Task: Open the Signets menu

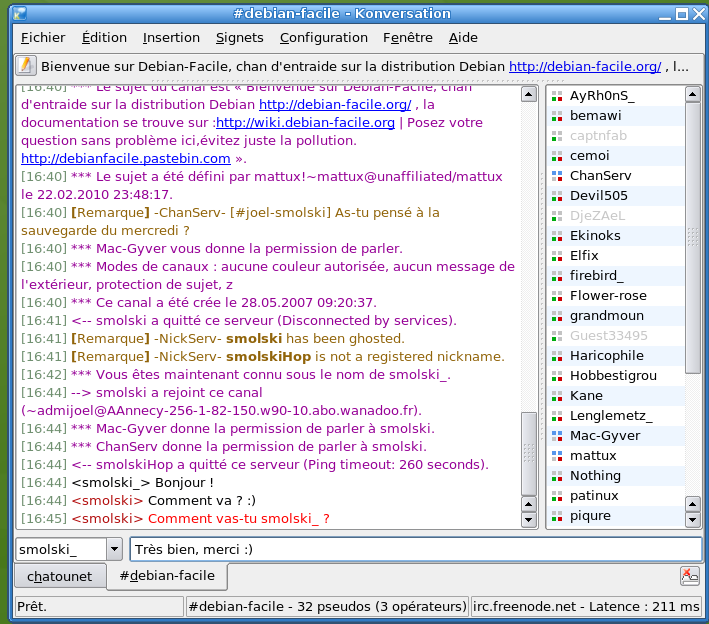Action: [240, 38]
